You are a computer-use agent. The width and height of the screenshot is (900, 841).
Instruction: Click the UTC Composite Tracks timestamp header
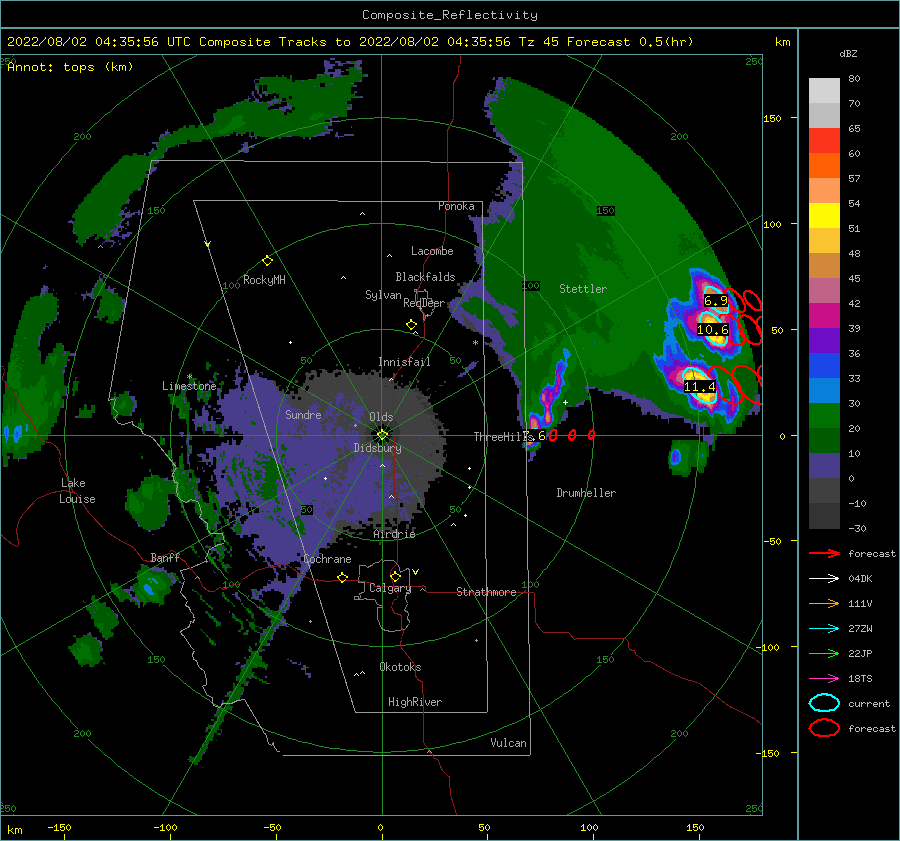350,42
